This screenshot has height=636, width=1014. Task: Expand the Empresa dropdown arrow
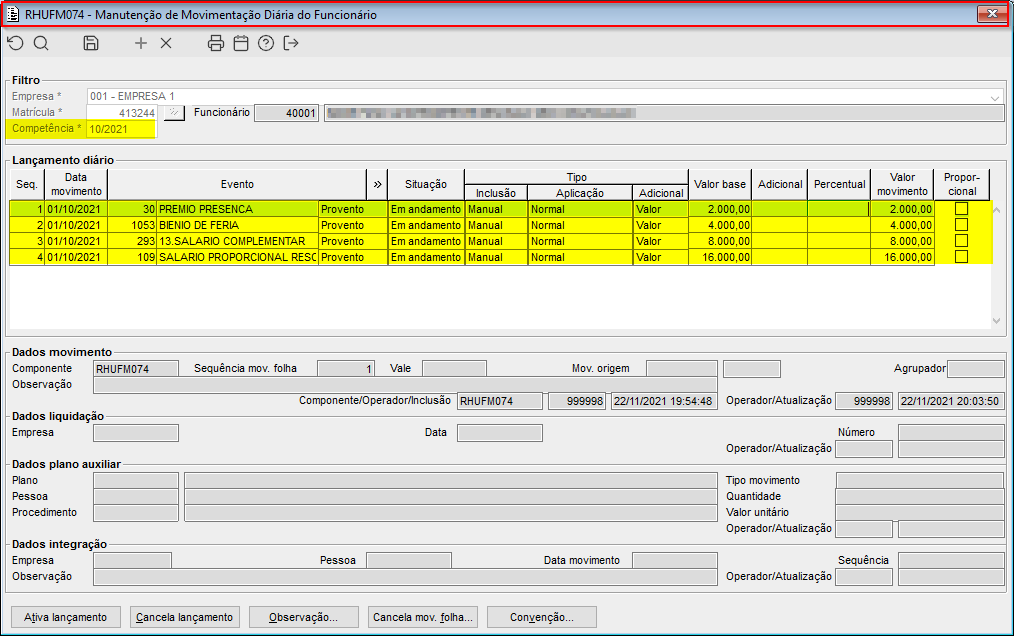click(x=995, y=98)
